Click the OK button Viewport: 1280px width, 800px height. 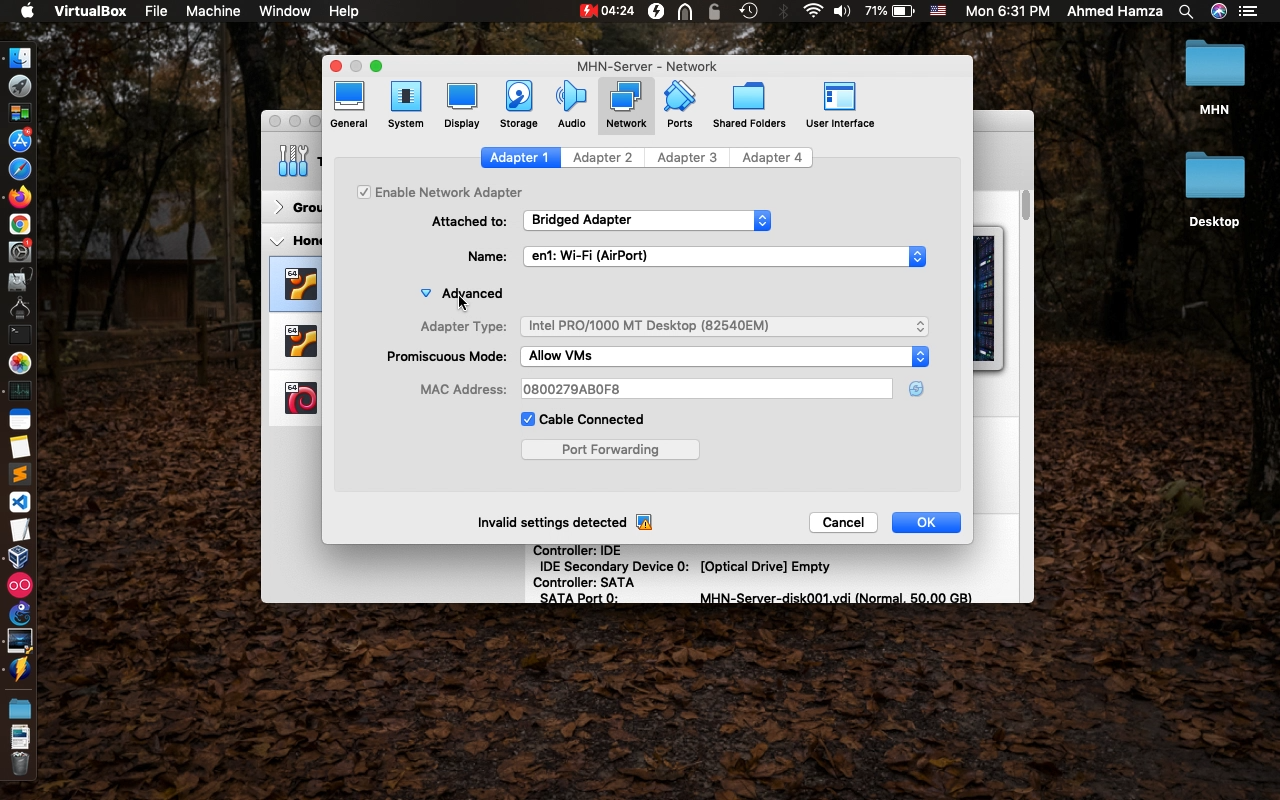click(925, 522)
